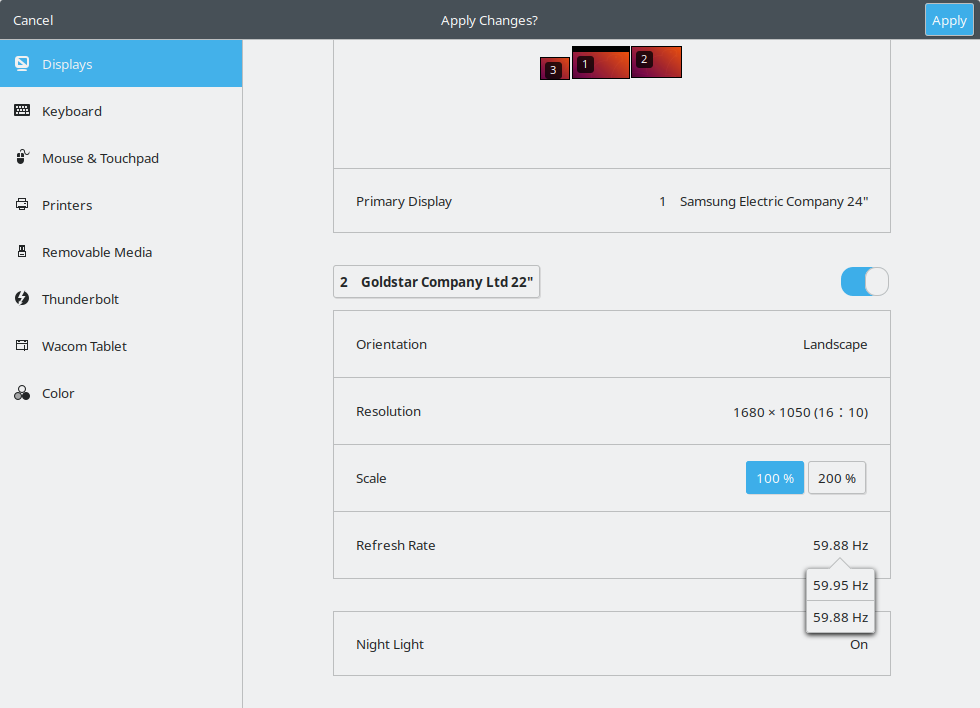
Task: Open the Keyboard settings panel
Action: 121,111
